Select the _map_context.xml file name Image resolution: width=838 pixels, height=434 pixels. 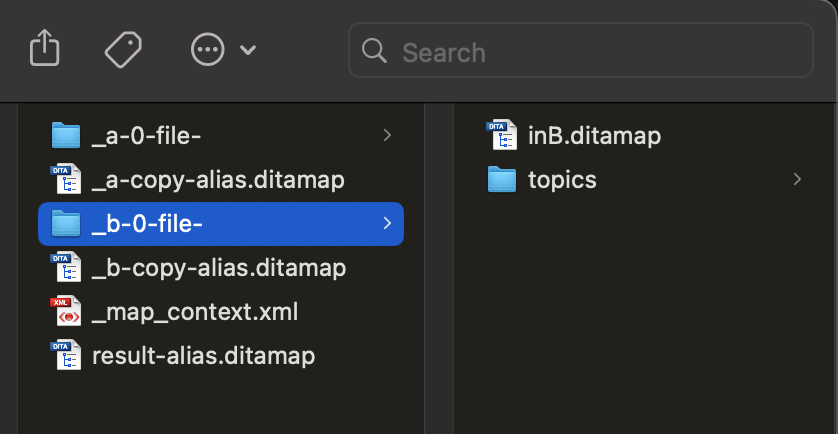click(x=194, y=312)
